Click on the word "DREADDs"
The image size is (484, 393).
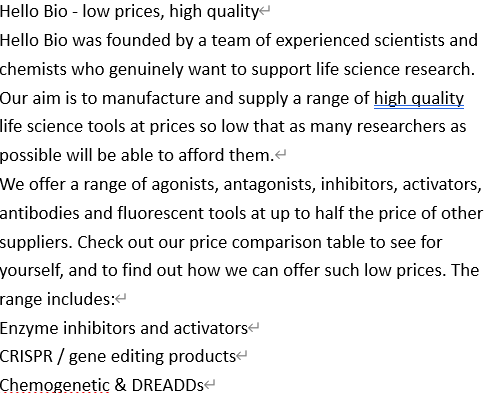(x=168, y=385)
